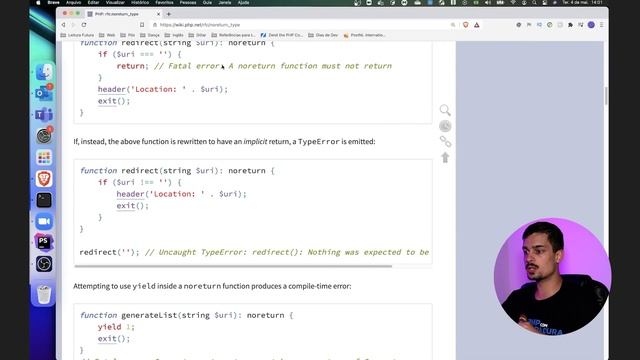Click exit link inside second redirect function
640x360 pixels.
tap(125, 206)
